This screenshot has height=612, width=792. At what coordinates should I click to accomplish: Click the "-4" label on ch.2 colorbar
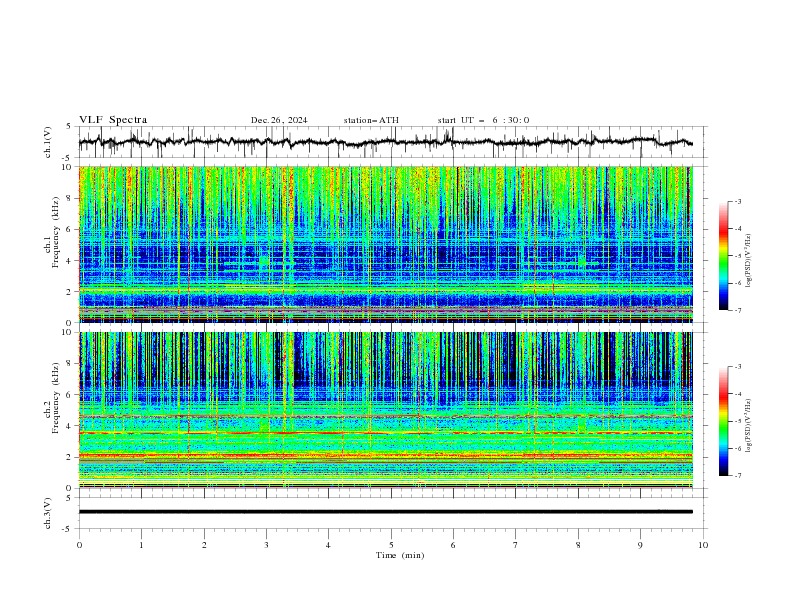click(738, 394)
